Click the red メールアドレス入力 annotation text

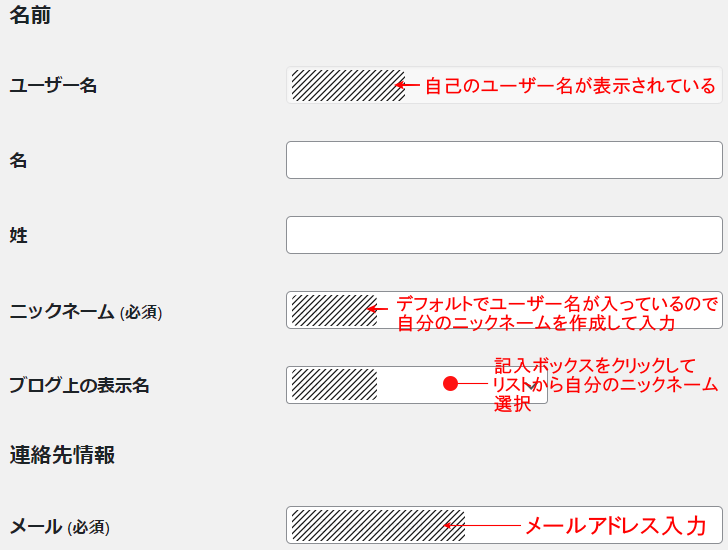pos(615,525)
